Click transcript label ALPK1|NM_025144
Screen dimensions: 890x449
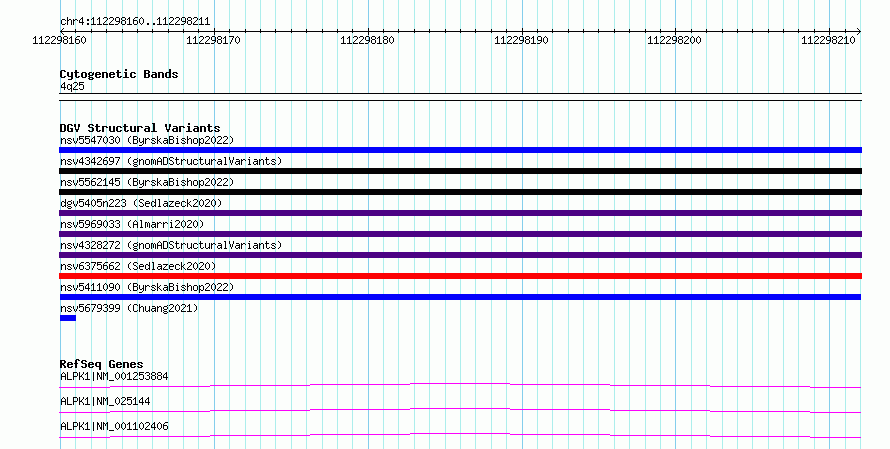pyautogui.click(x=105, y=401)
